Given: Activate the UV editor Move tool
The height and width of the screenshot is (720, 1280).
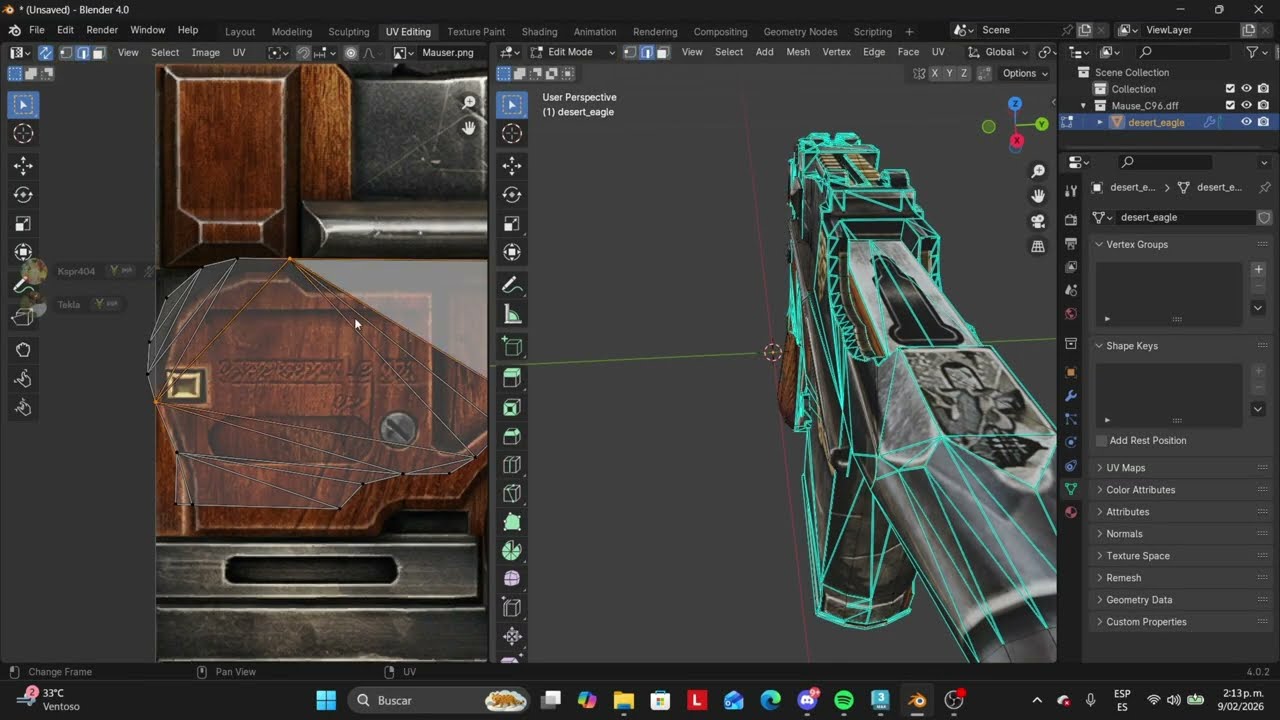Looking at the screenshot, I should pos(23,166).
